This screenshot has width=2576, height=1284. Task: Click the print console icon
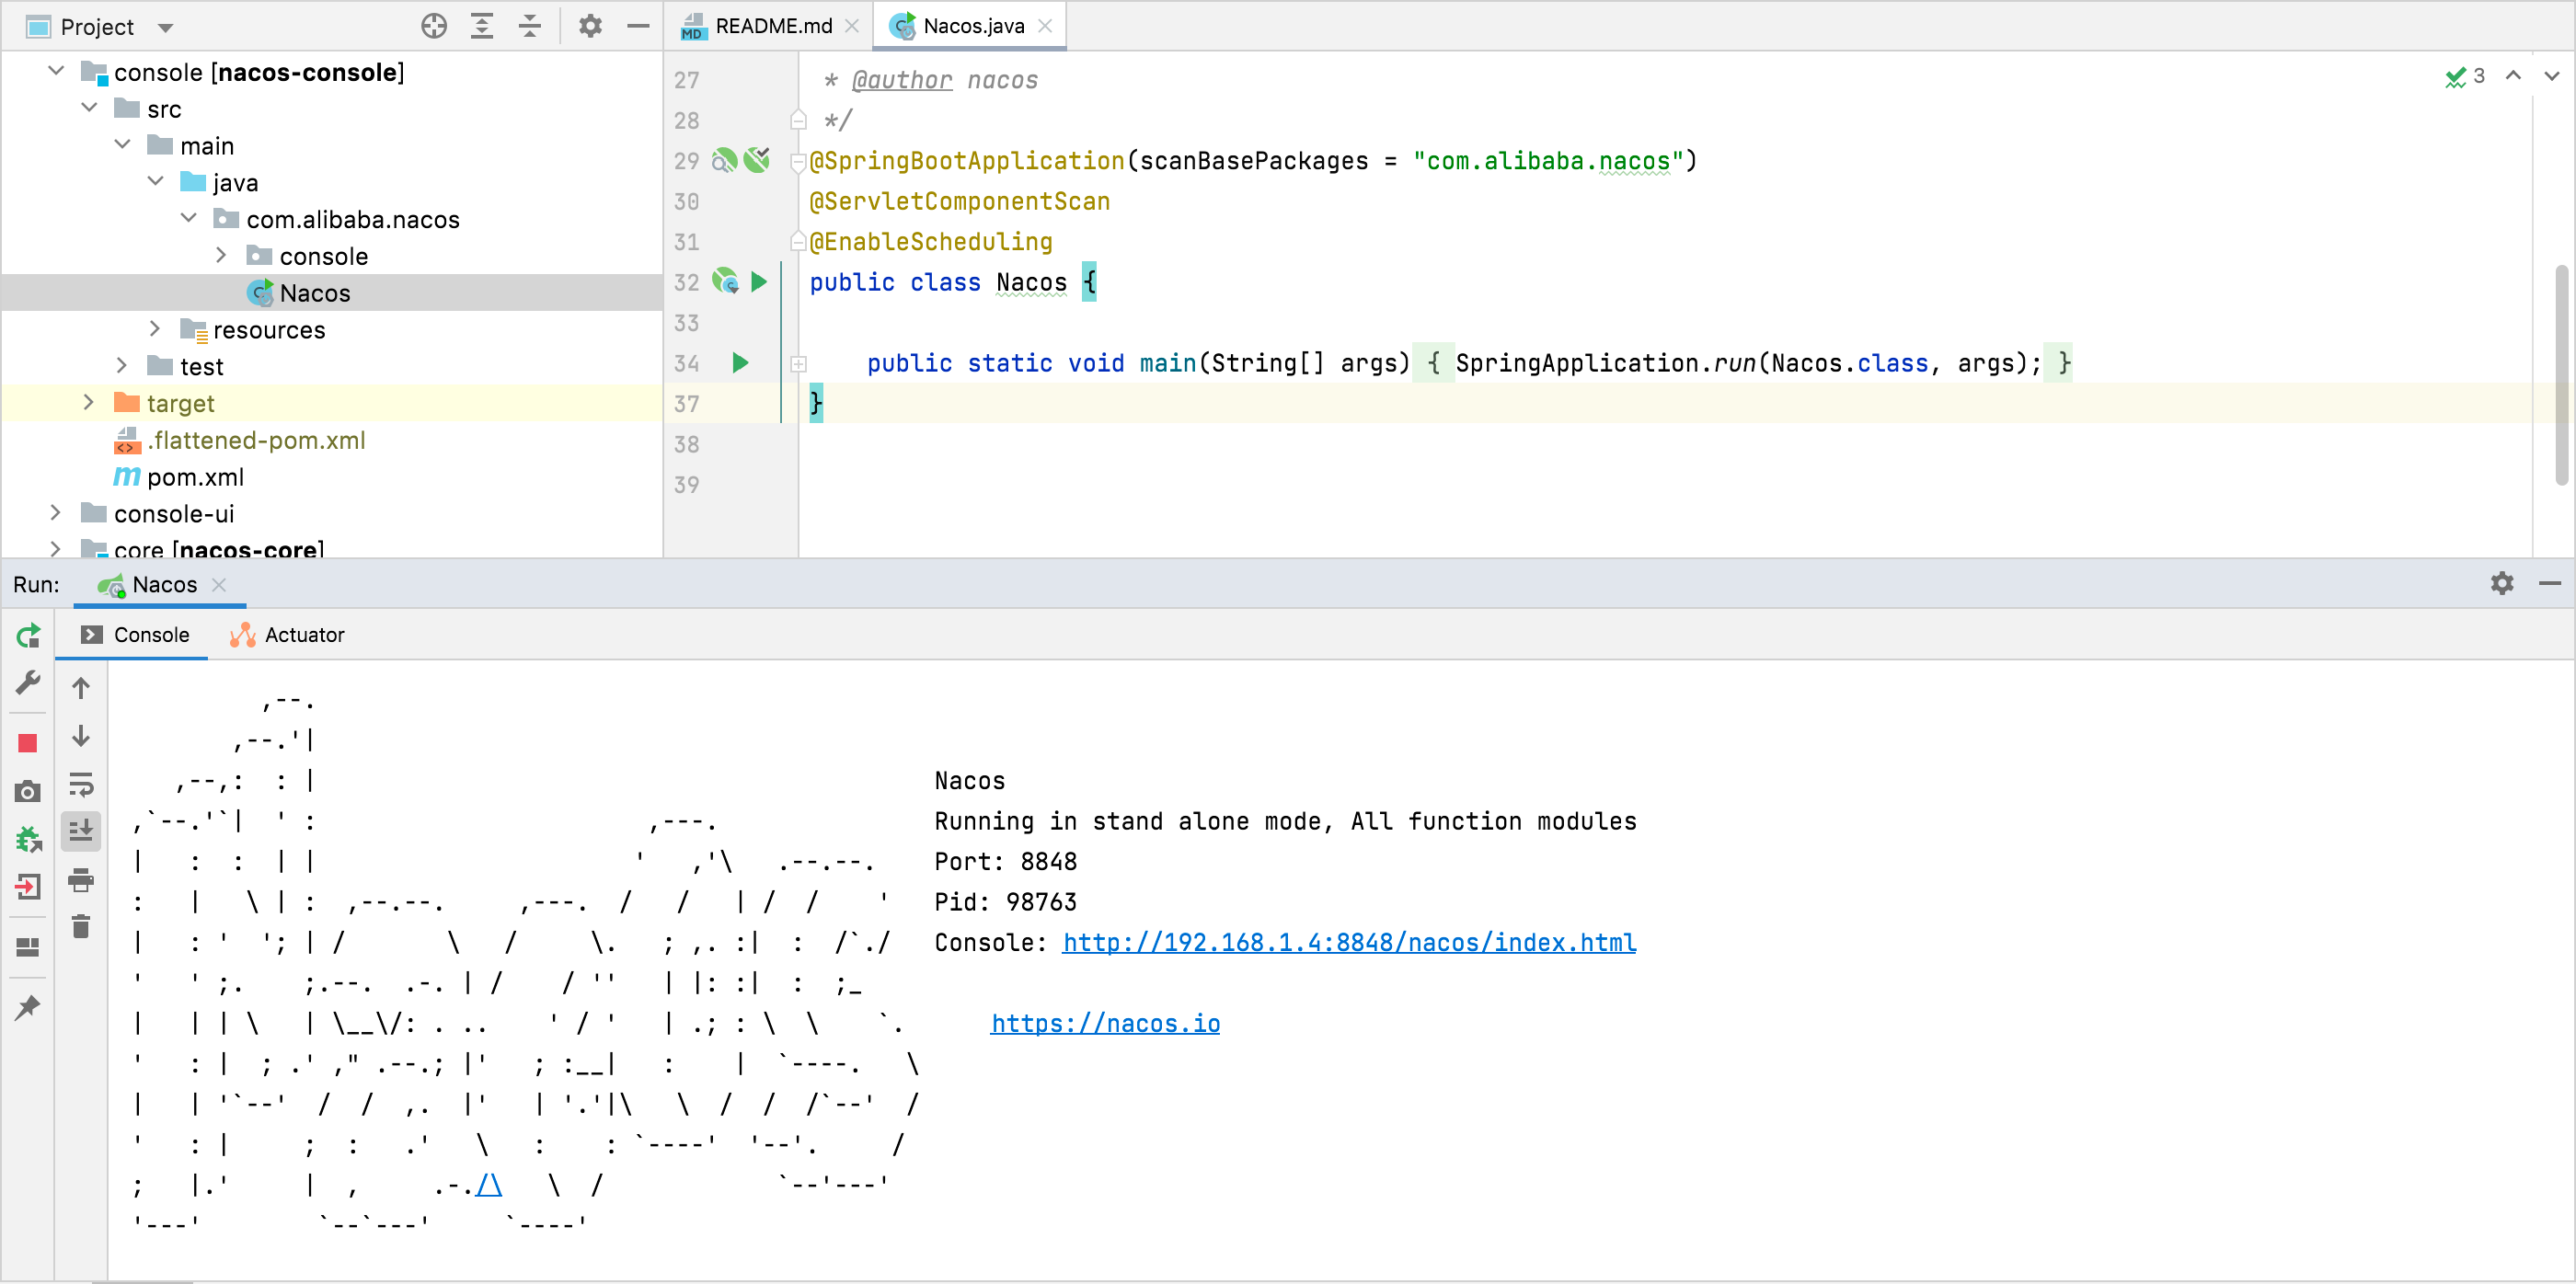pos(81,880)
